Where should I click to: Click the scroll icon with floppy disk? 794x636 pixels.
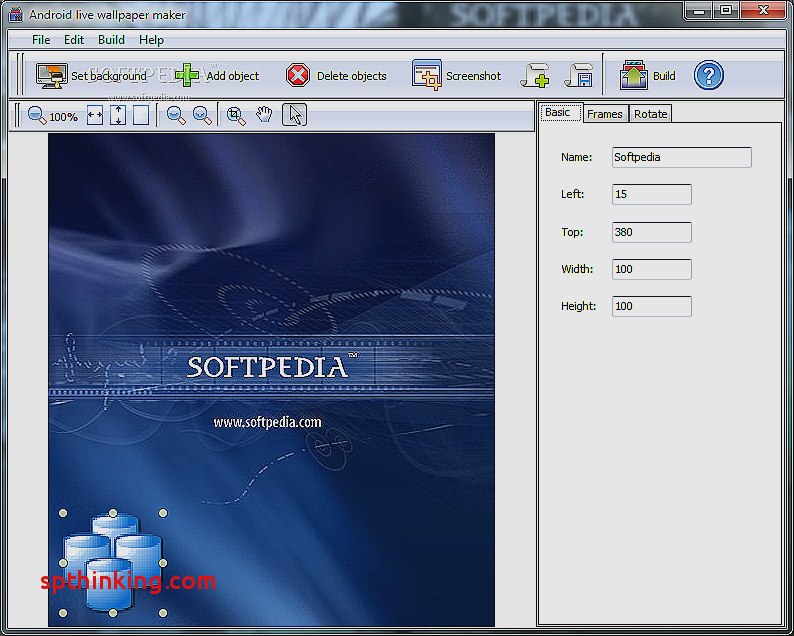pyautogui.click(x=578, y=76)
